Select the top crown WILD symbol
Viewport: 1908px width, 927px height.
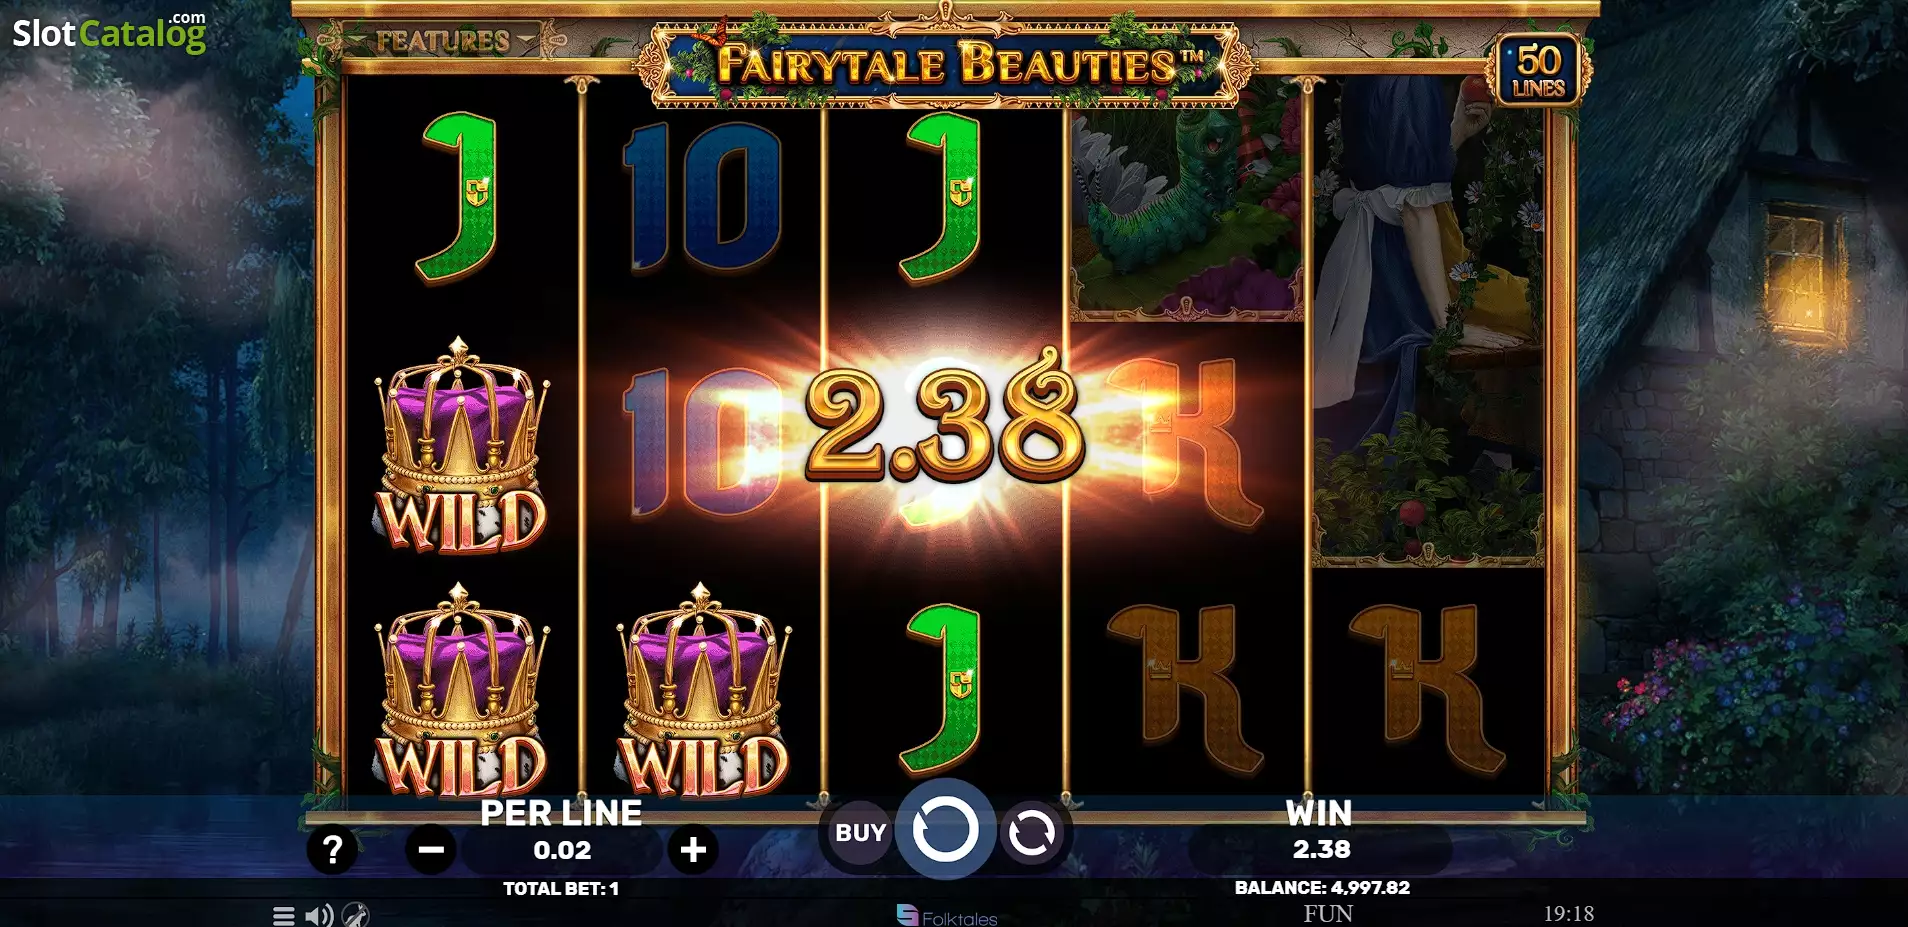point(461,445)
